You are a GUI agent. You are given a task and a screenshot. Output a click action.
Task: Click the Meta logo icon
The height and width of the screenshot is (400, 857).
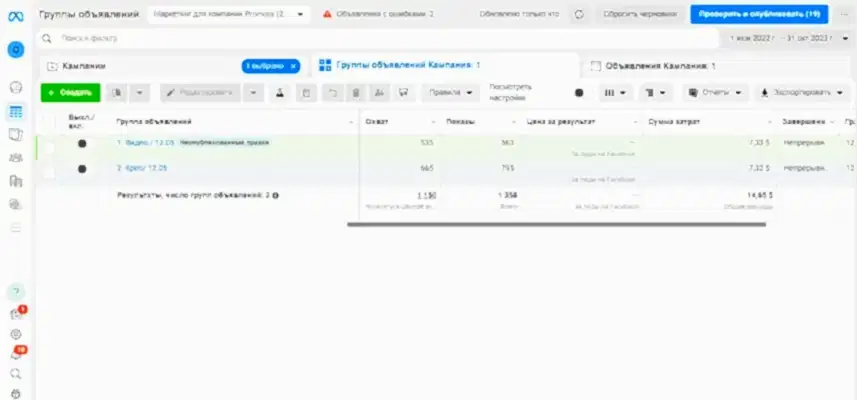pos(15,15)
